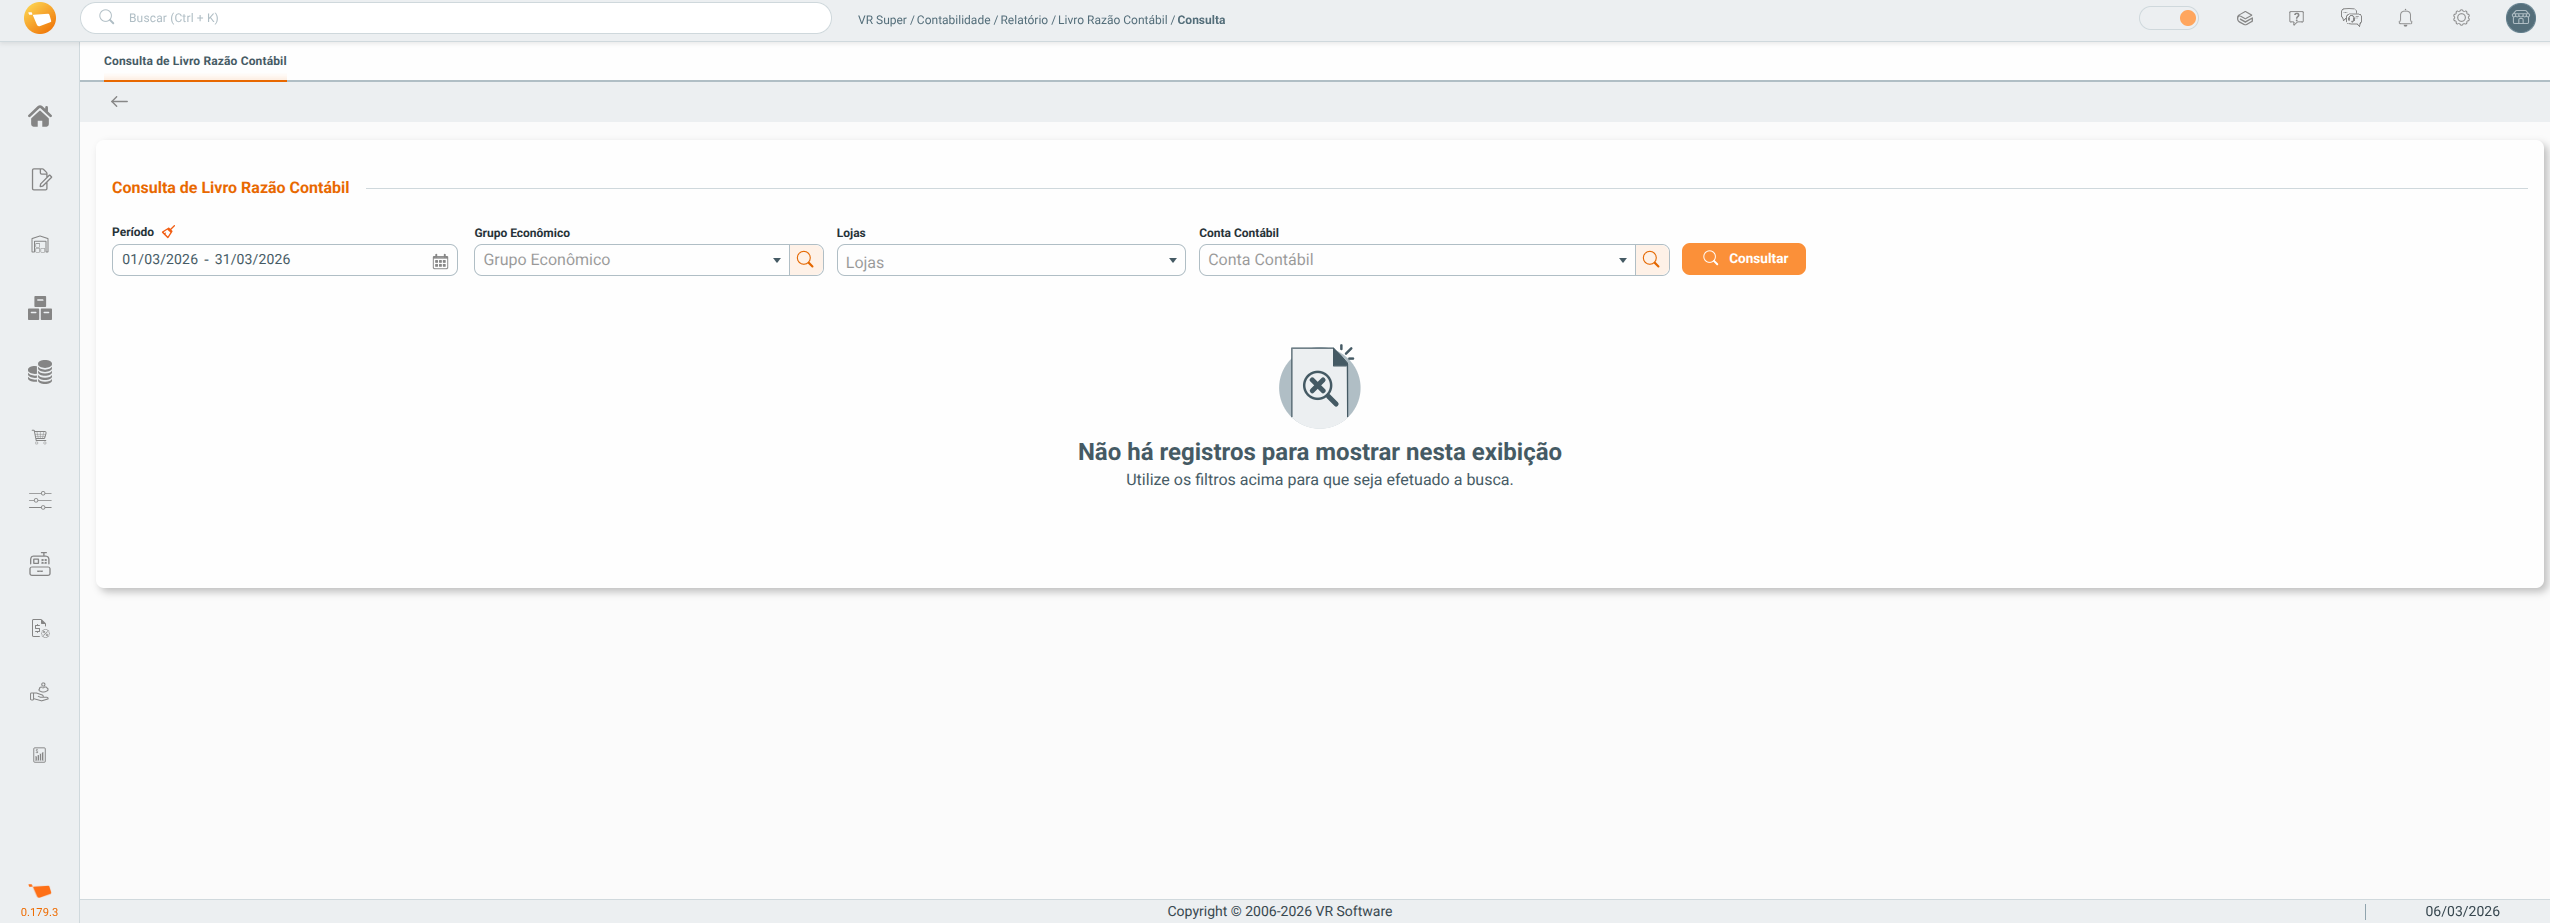Open the settings gear icon
This screenshot has width=2550, height=923.
pos(2461,18)
